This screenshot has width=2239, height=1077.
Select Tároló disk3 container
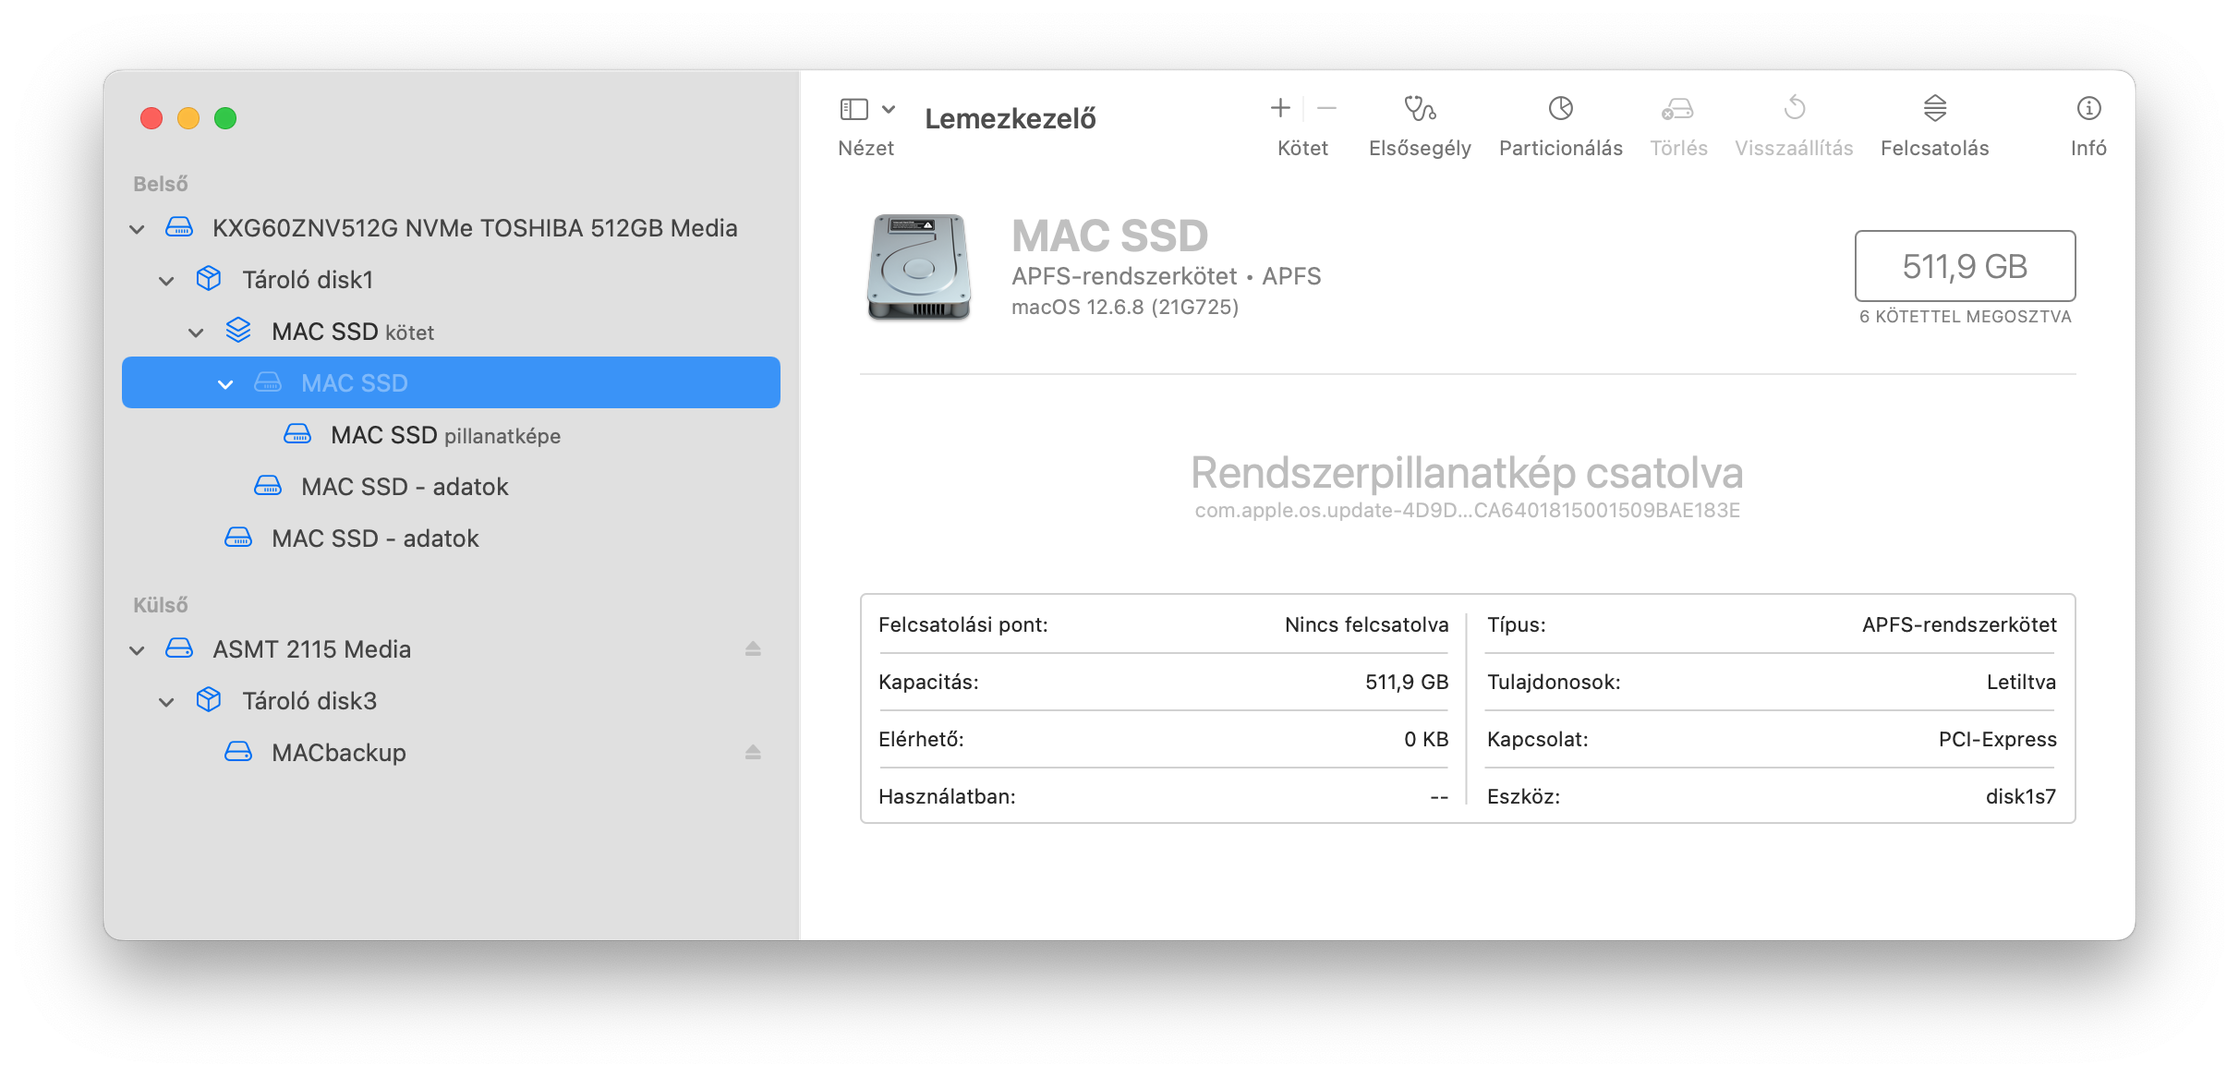pos(451,701)
